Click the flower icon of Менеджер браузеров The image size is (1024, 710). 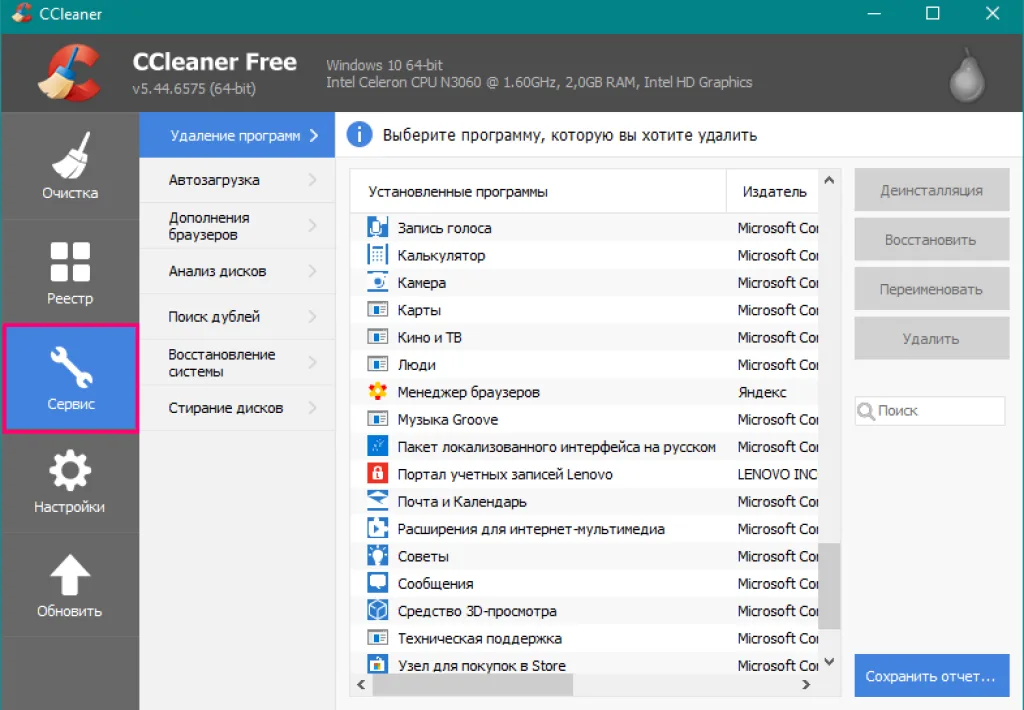(x=377, y=392)
